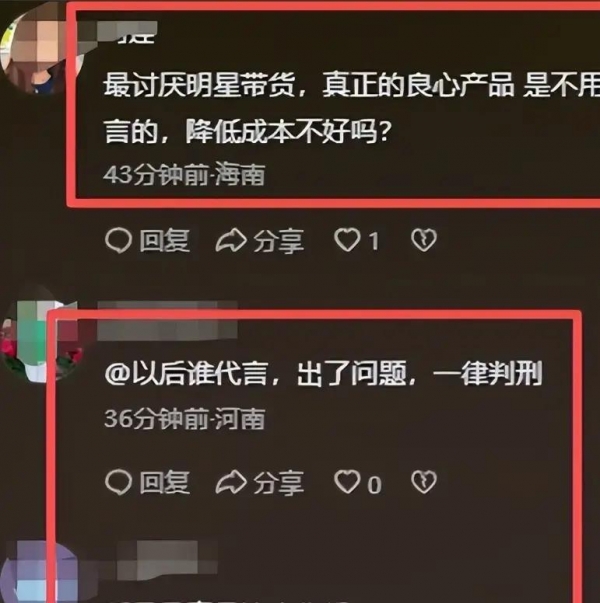Click the 43分钟前·海南 timestamp
The height and width of the screenshot is (603, 600).
(184, 174)
